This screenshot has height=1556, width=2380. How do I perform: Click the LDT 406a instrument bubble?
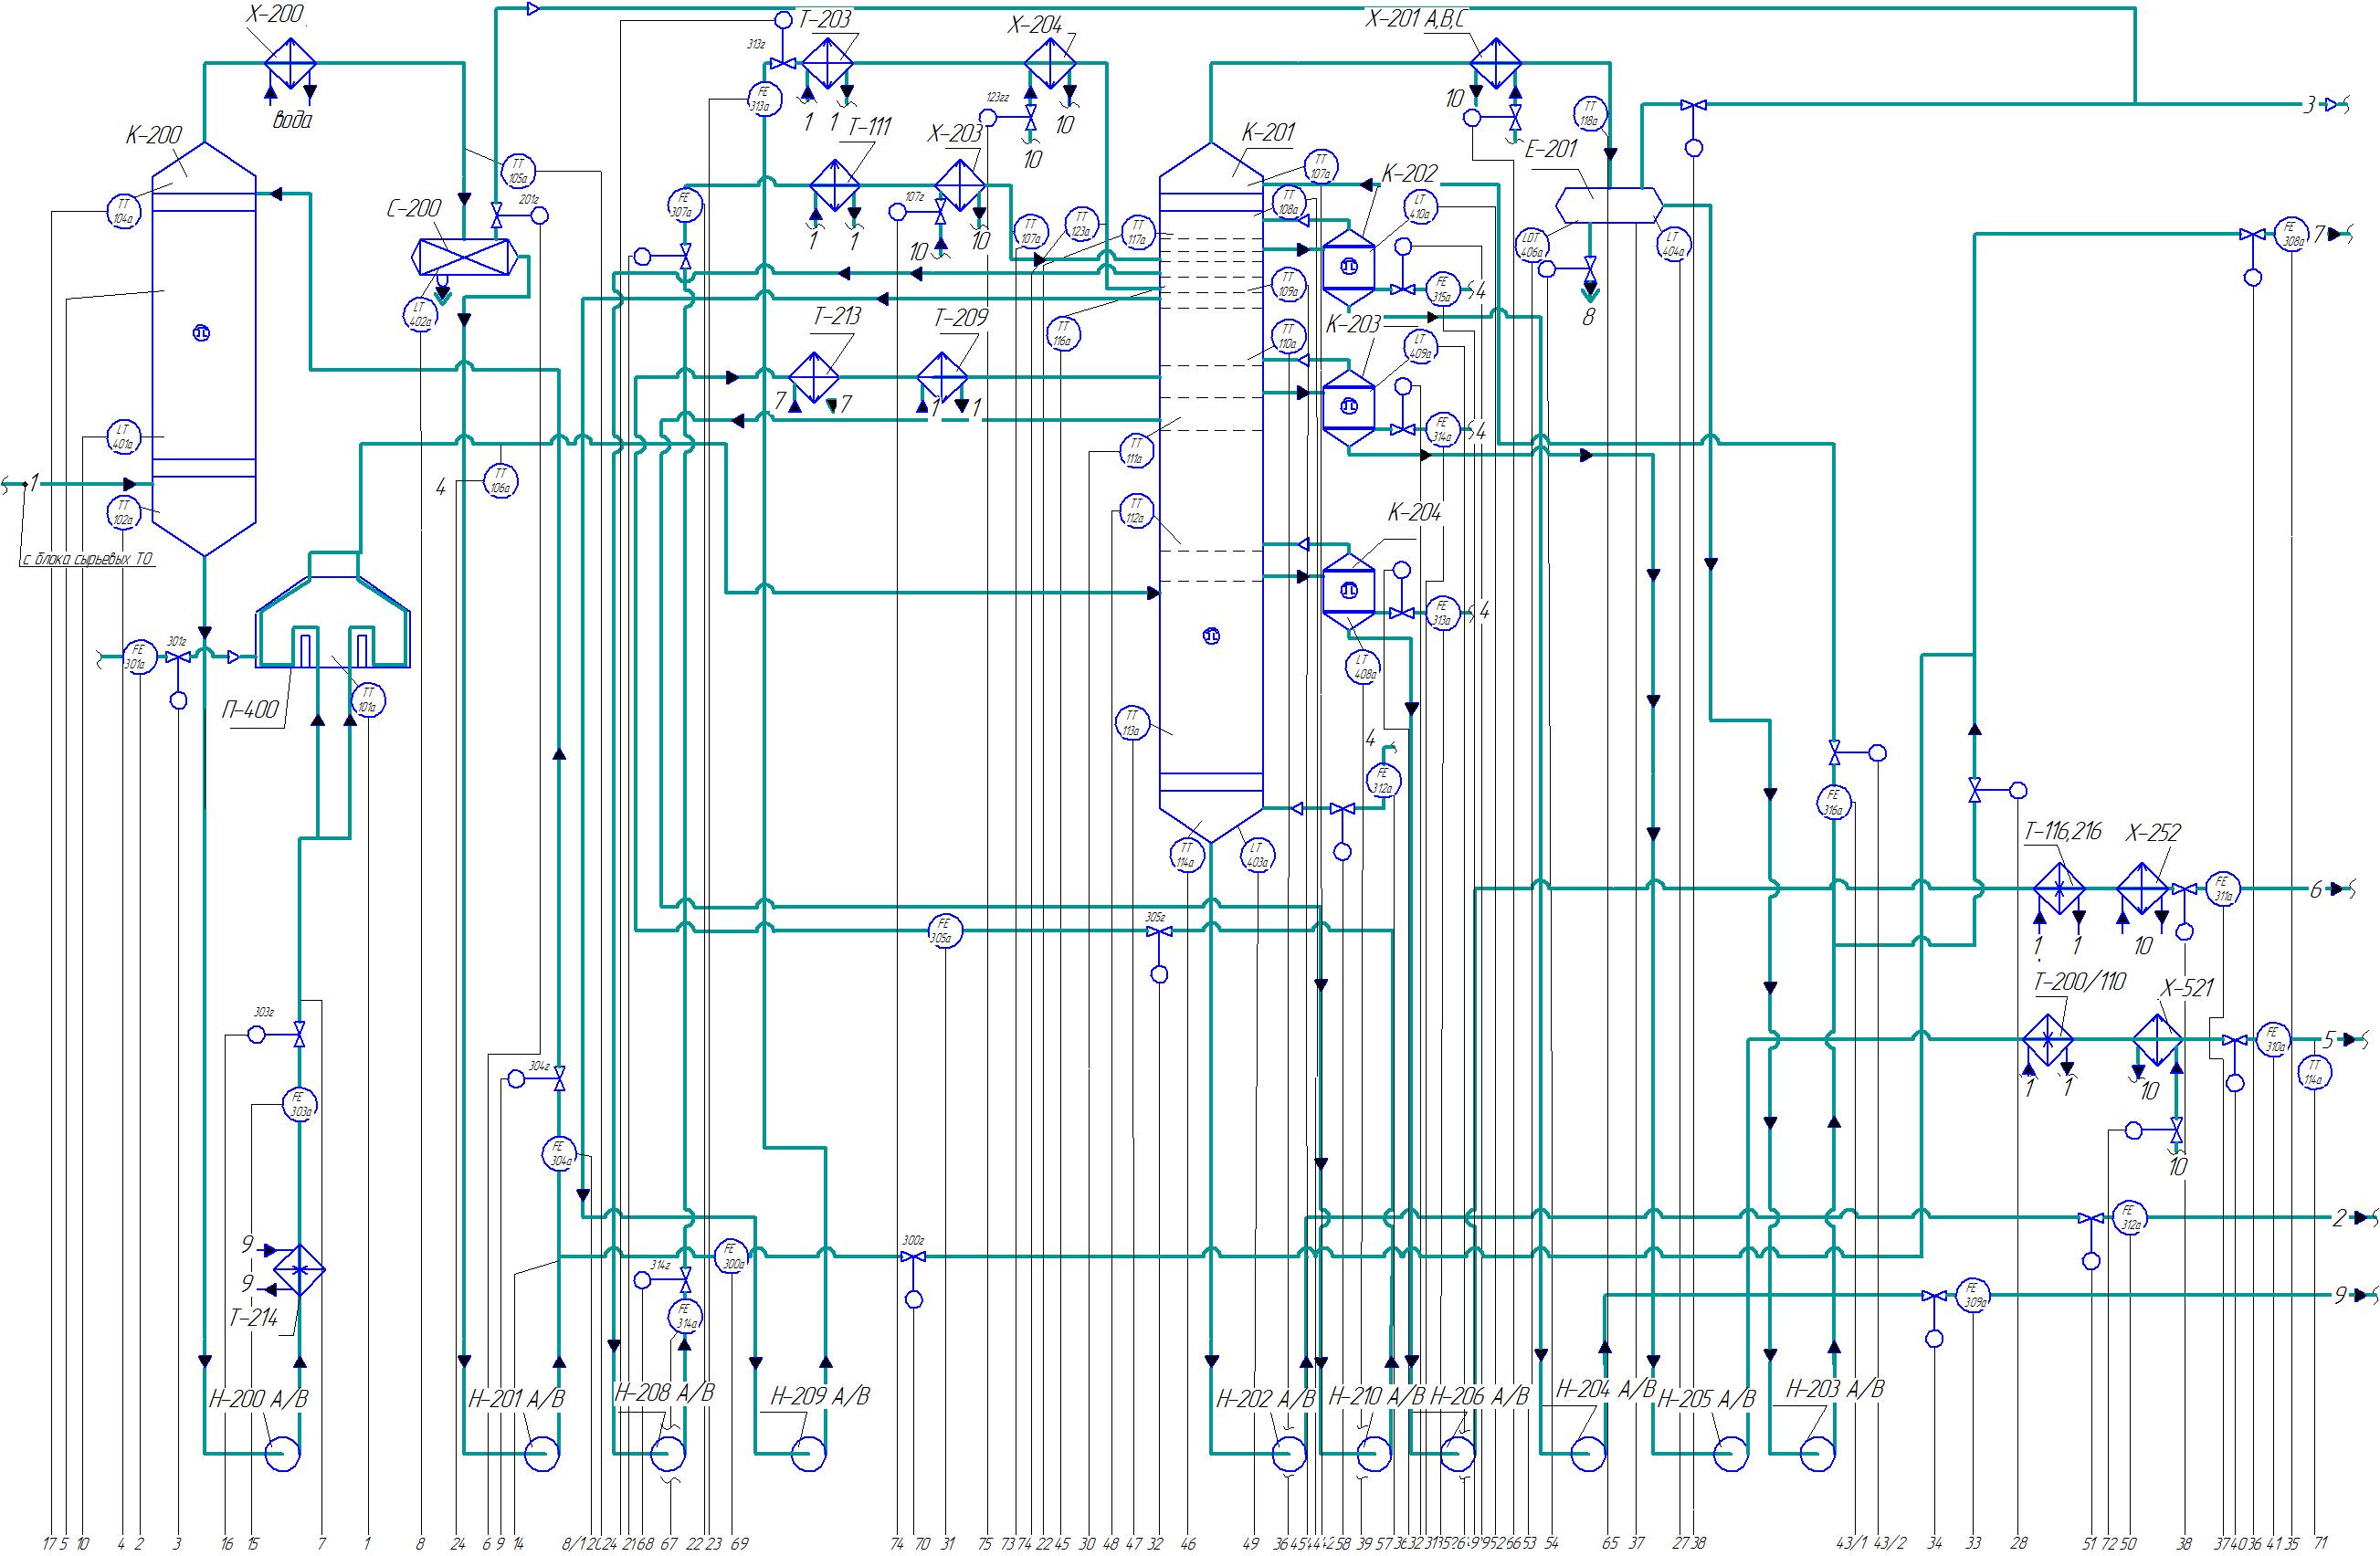(1530, 245)
